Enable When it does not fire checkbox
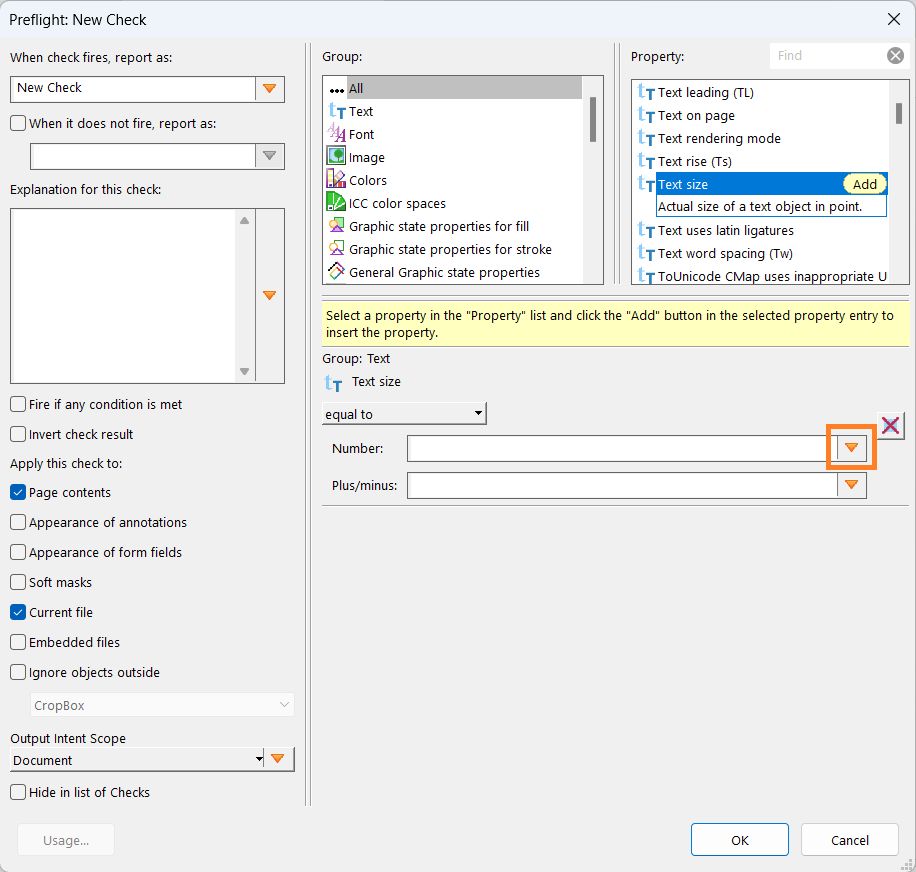 coord(18,123)
